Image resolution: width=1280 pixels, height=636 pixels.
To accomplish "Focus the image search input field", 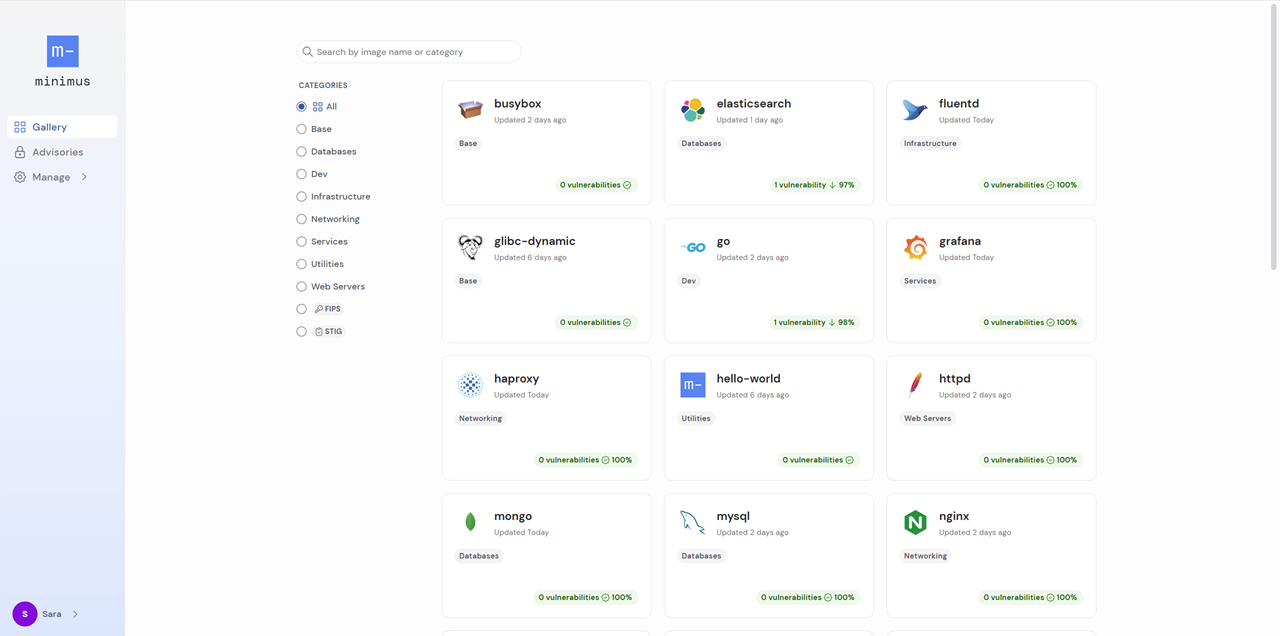I will (x=409, y=52).
